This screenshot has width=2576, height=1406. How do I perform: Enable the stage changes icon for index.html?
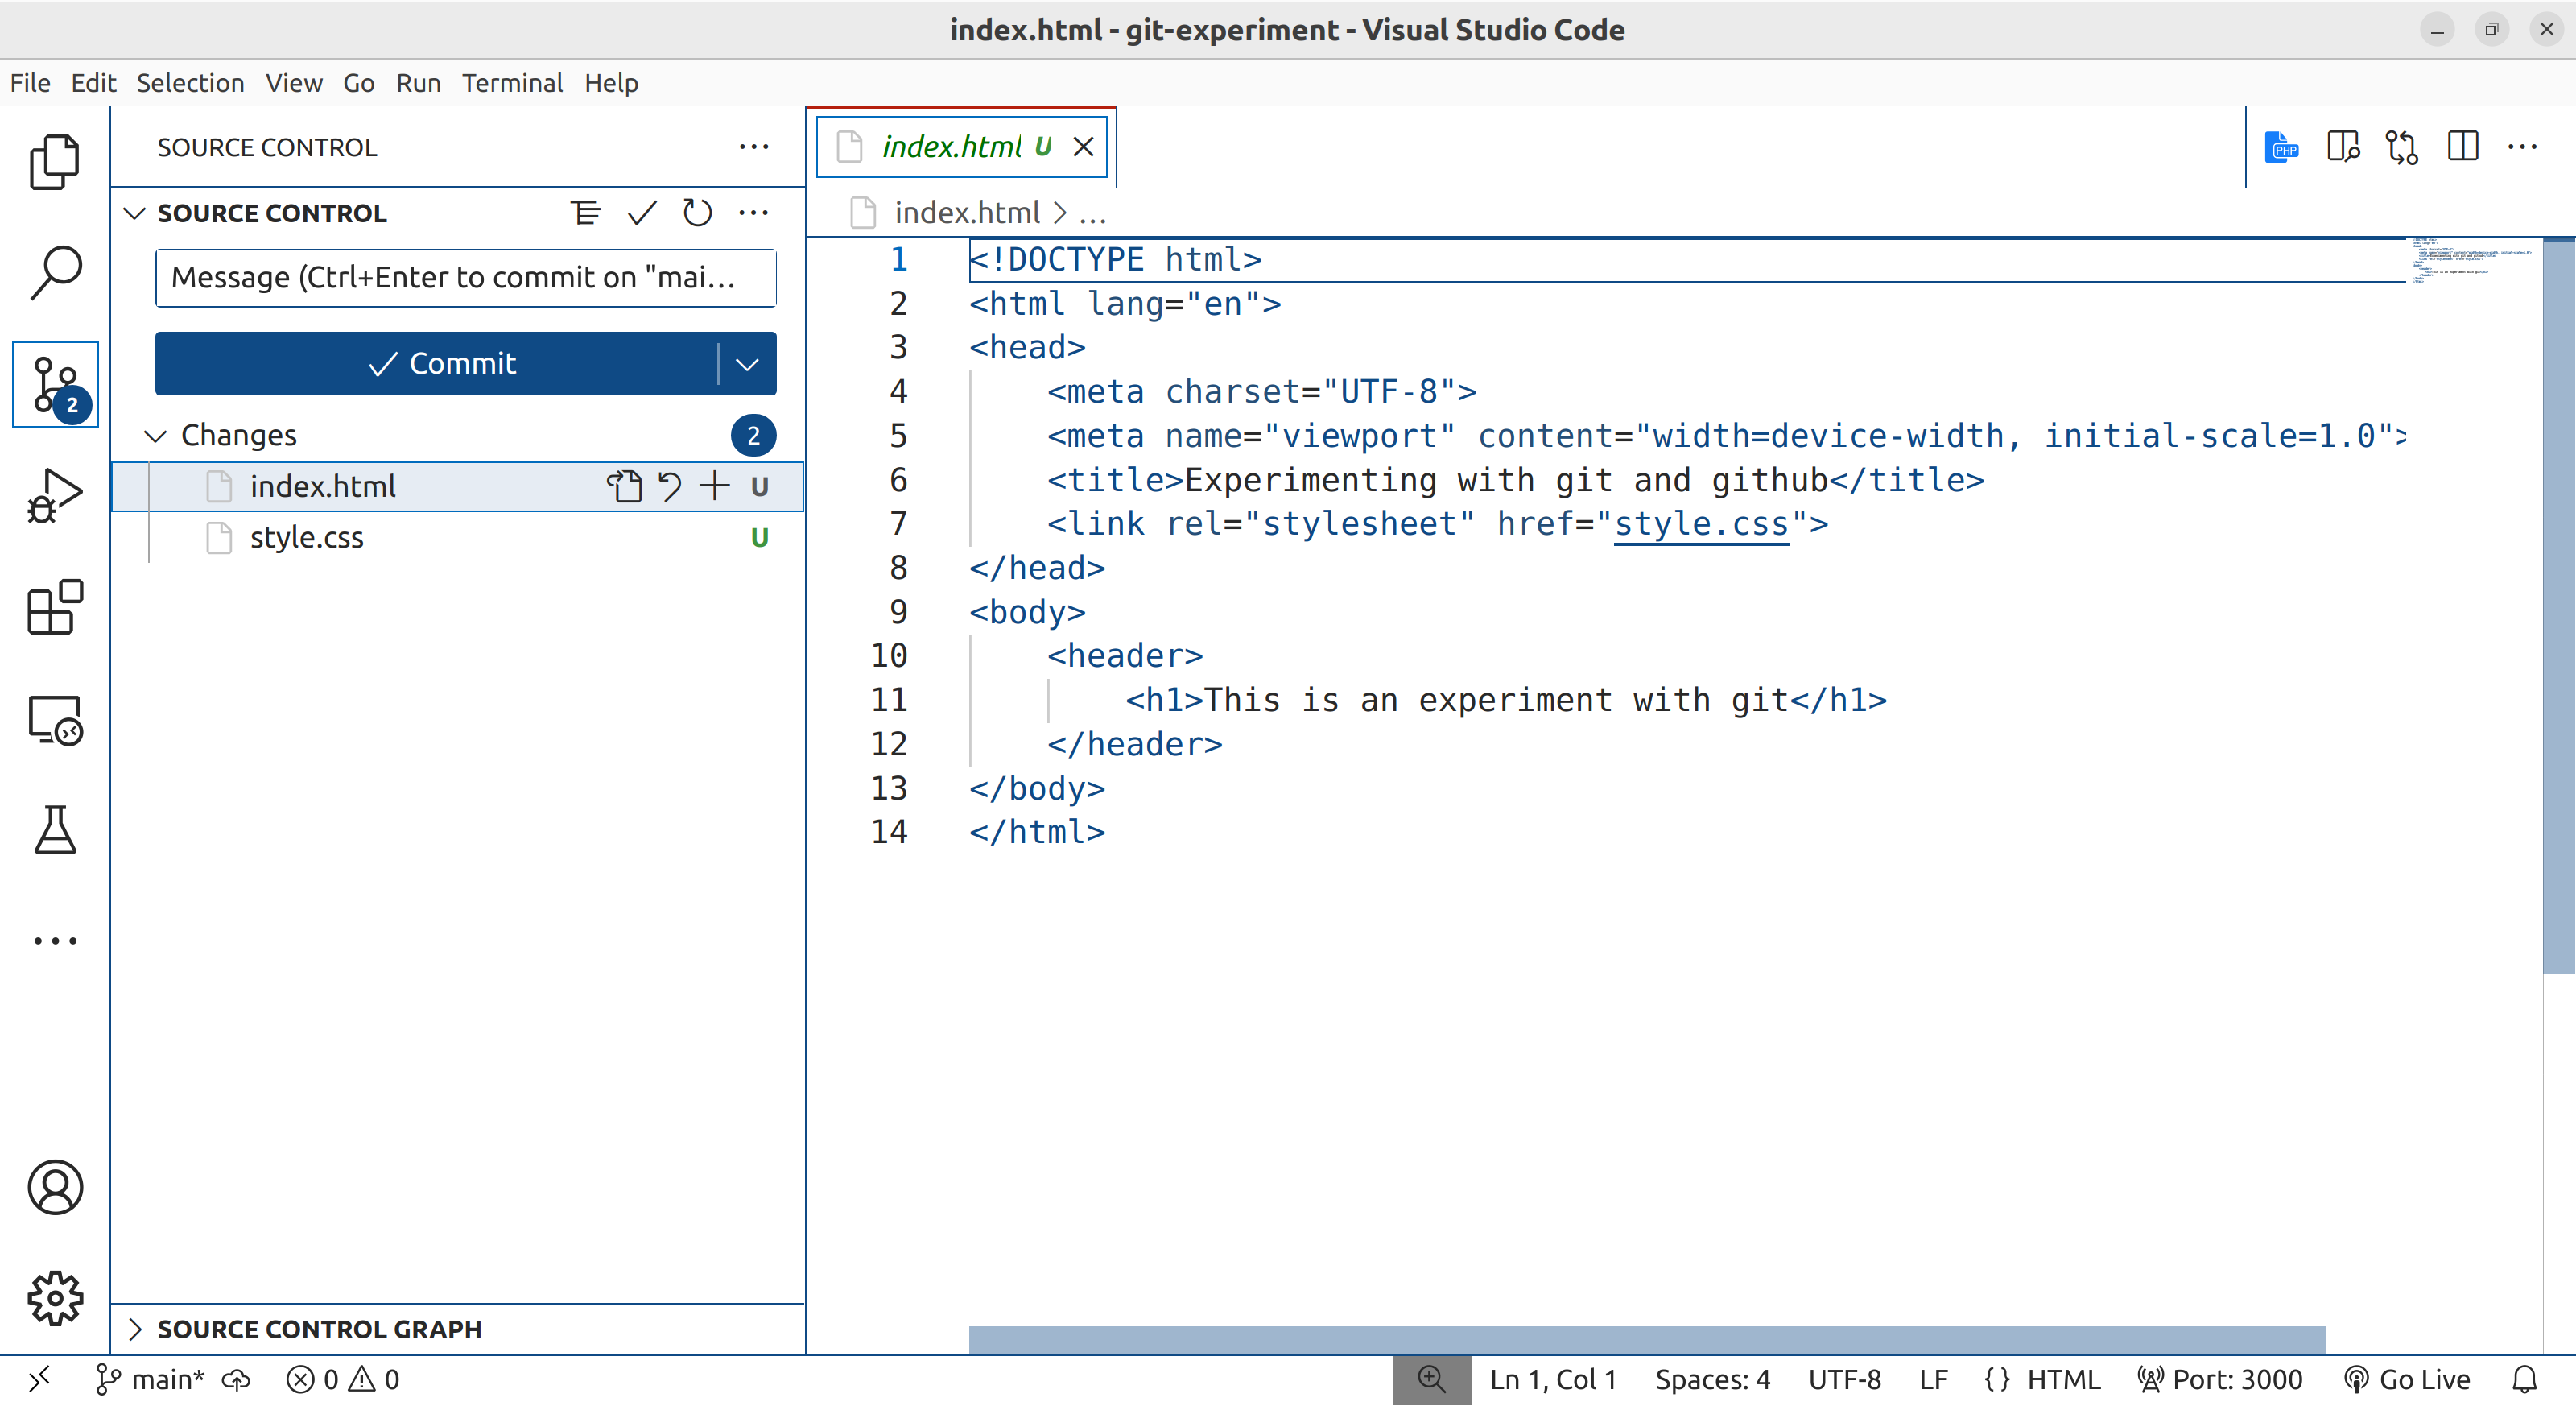coord(715,486)
